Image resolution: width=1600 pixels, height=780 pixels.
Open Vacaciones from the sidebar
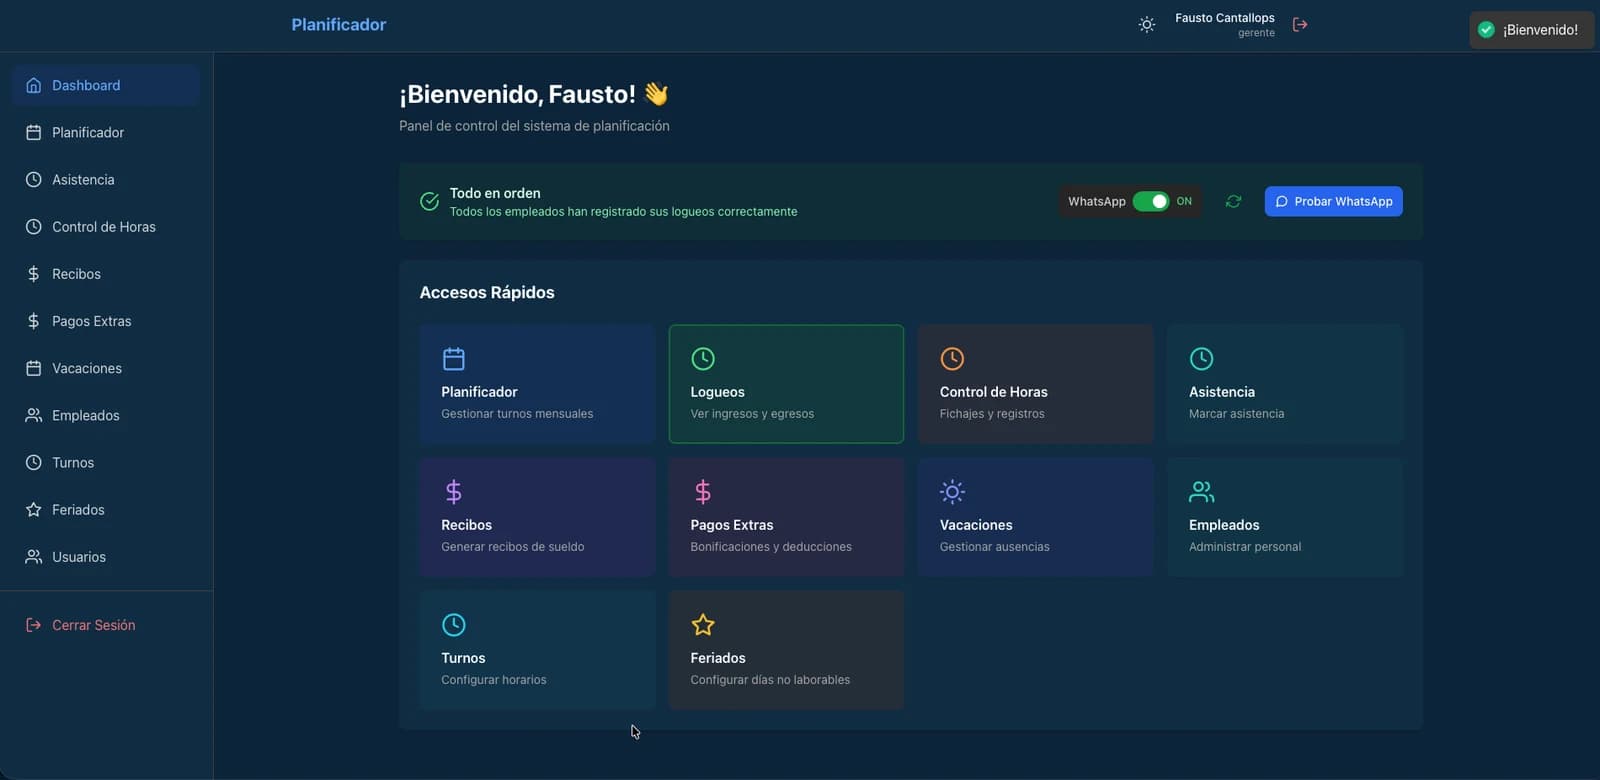click(x=106, y=368)
